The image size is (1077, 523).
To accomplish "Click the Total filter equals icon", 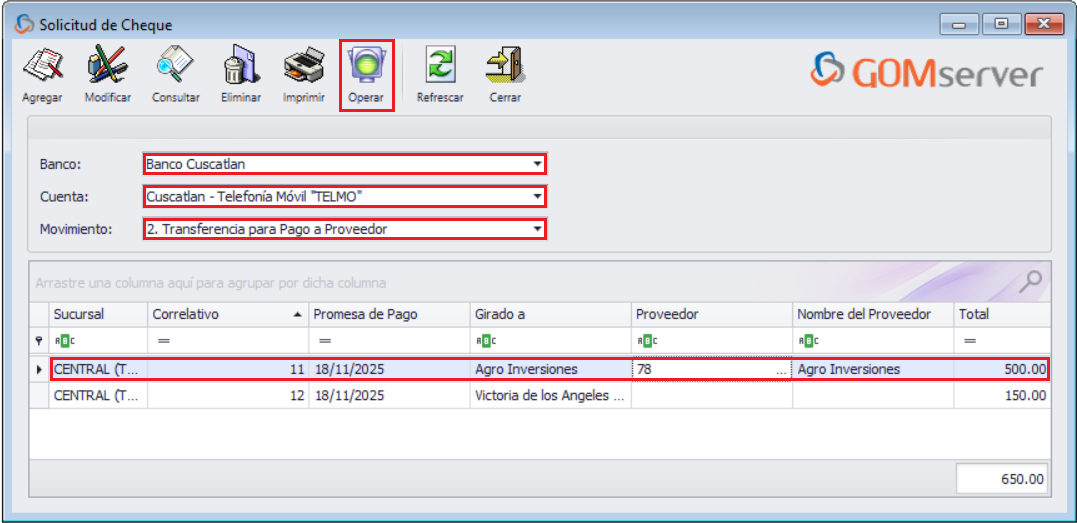I will coord(970,340).
